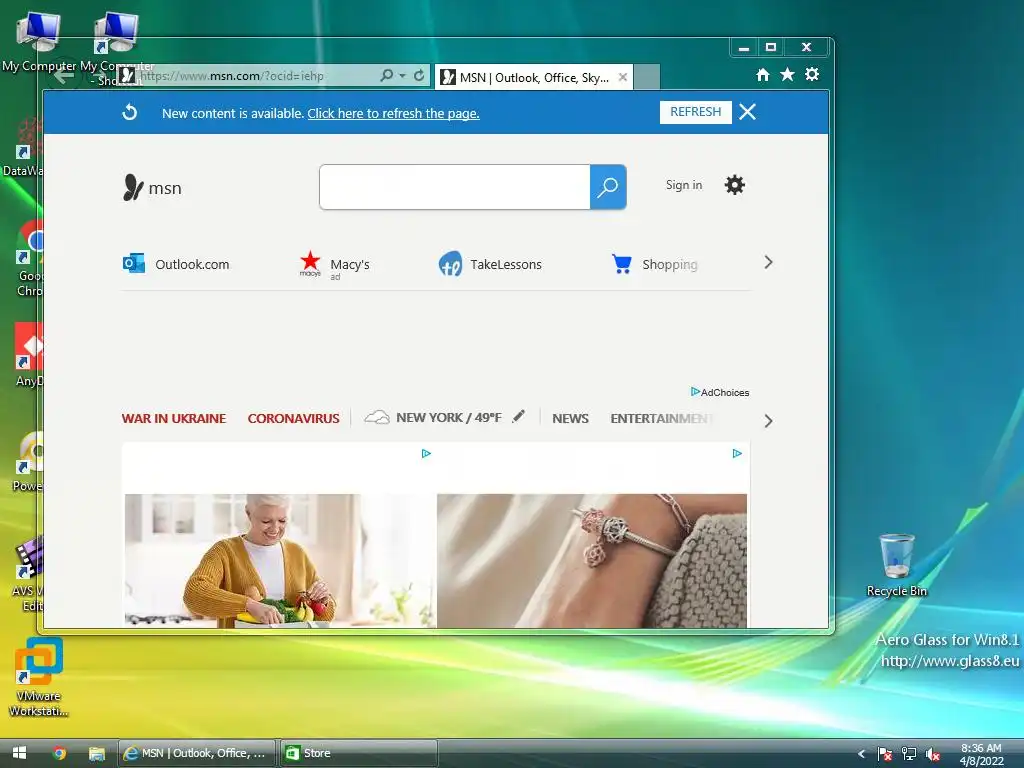Click the msn butterfly logo
This screenshot has width=1024, height=768.
click(x=152, y=188)
